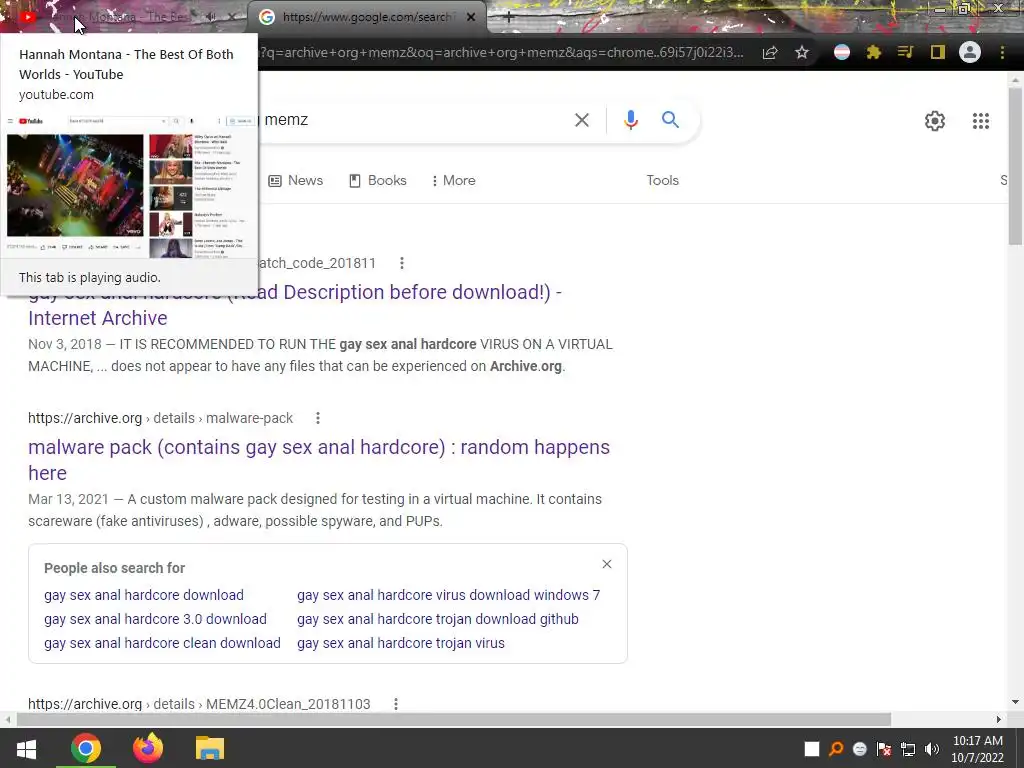Close the Google search tab
This screenshot has height=768, width=1024.
pyautogui.click(x=471, y=18)
